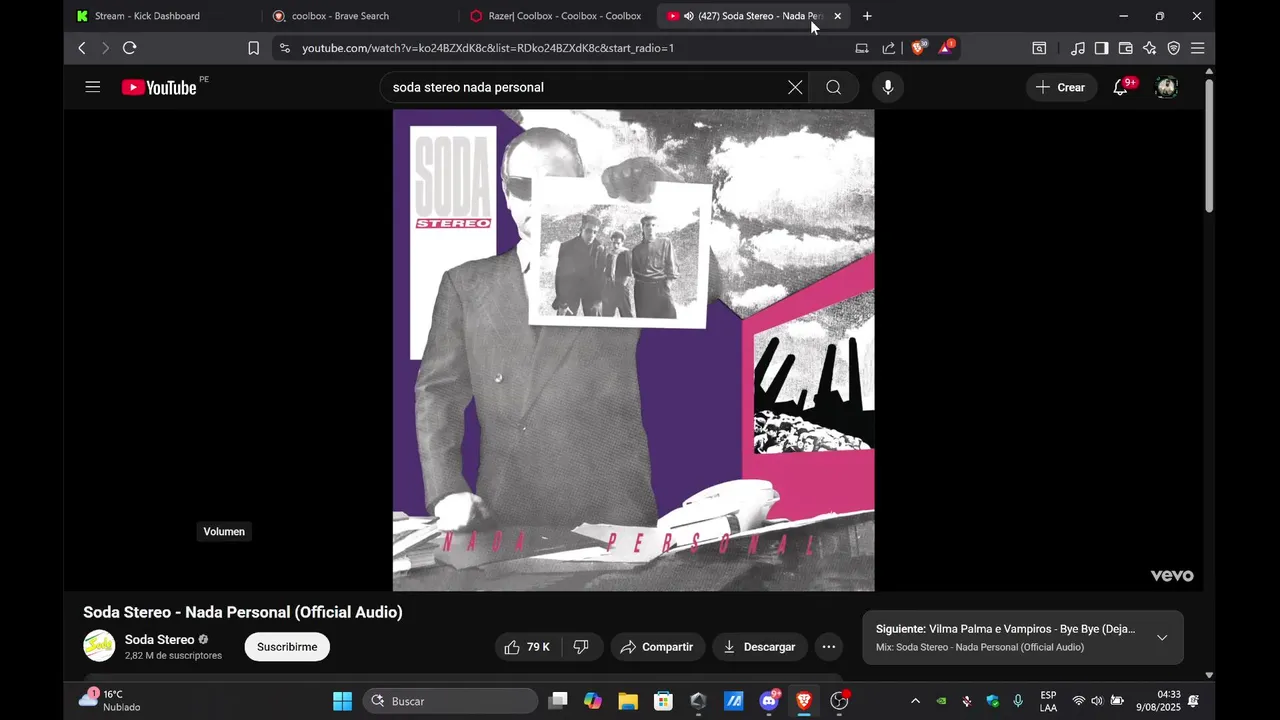Click the Compartir share button
The height and width of the screenshot is (720, 1280).
[658, 647]
